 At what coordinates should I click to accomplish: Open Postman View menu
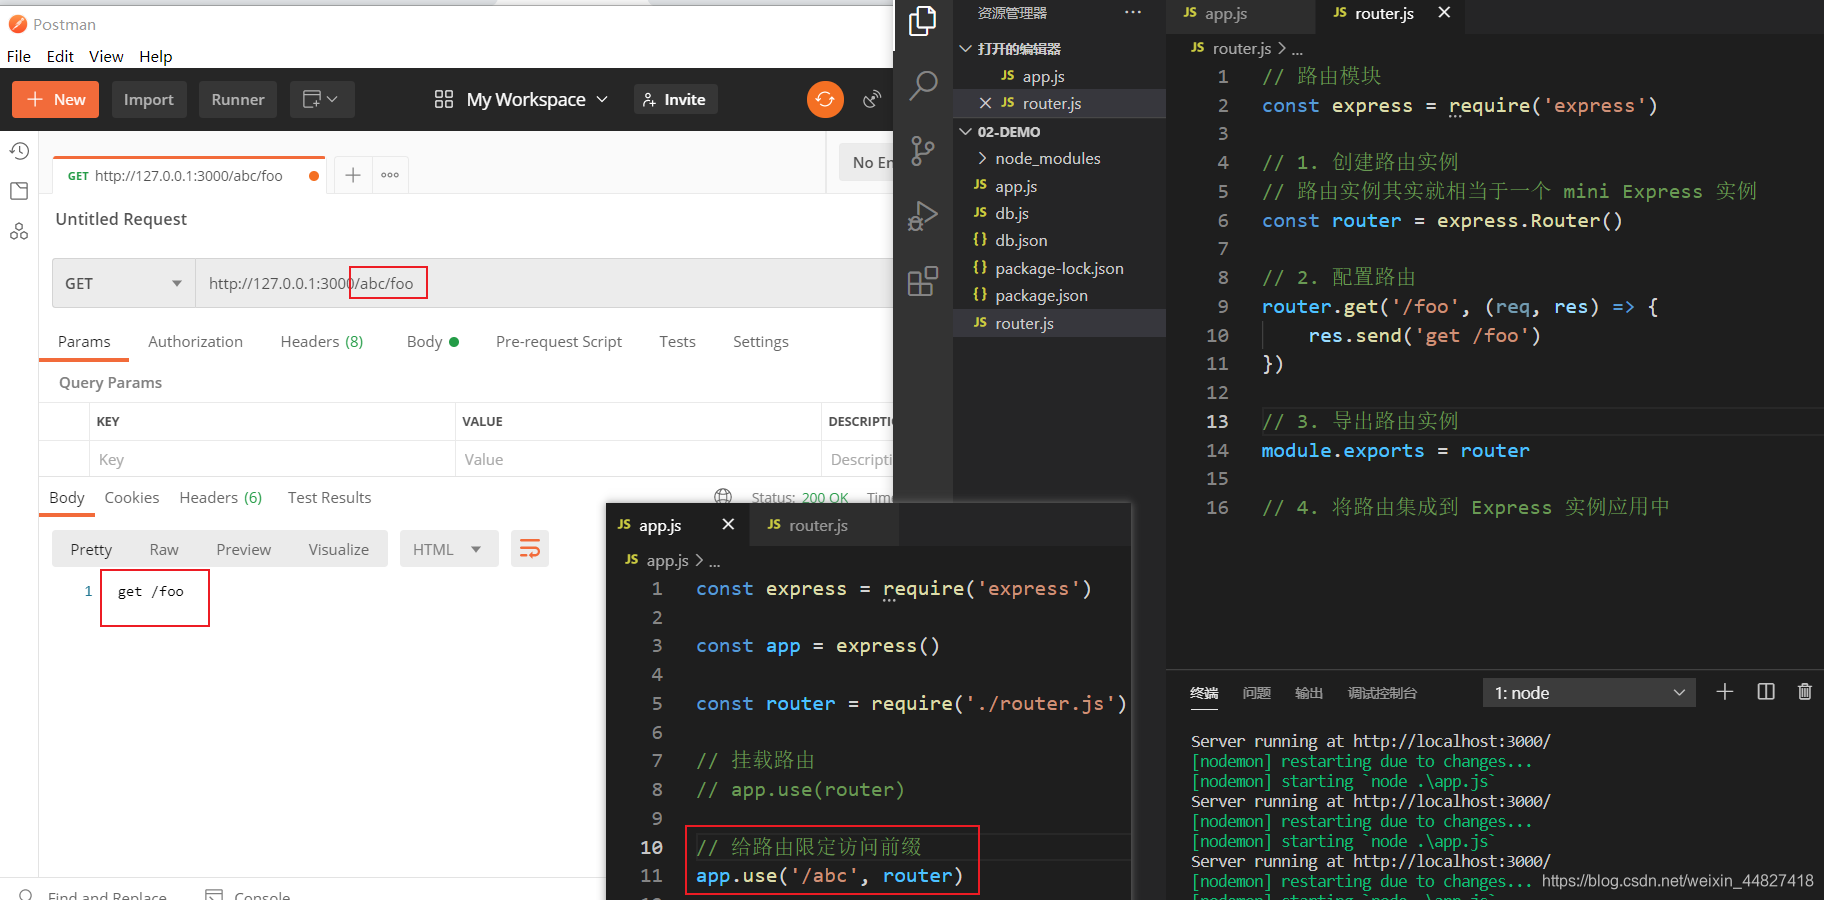coord(106,56)
